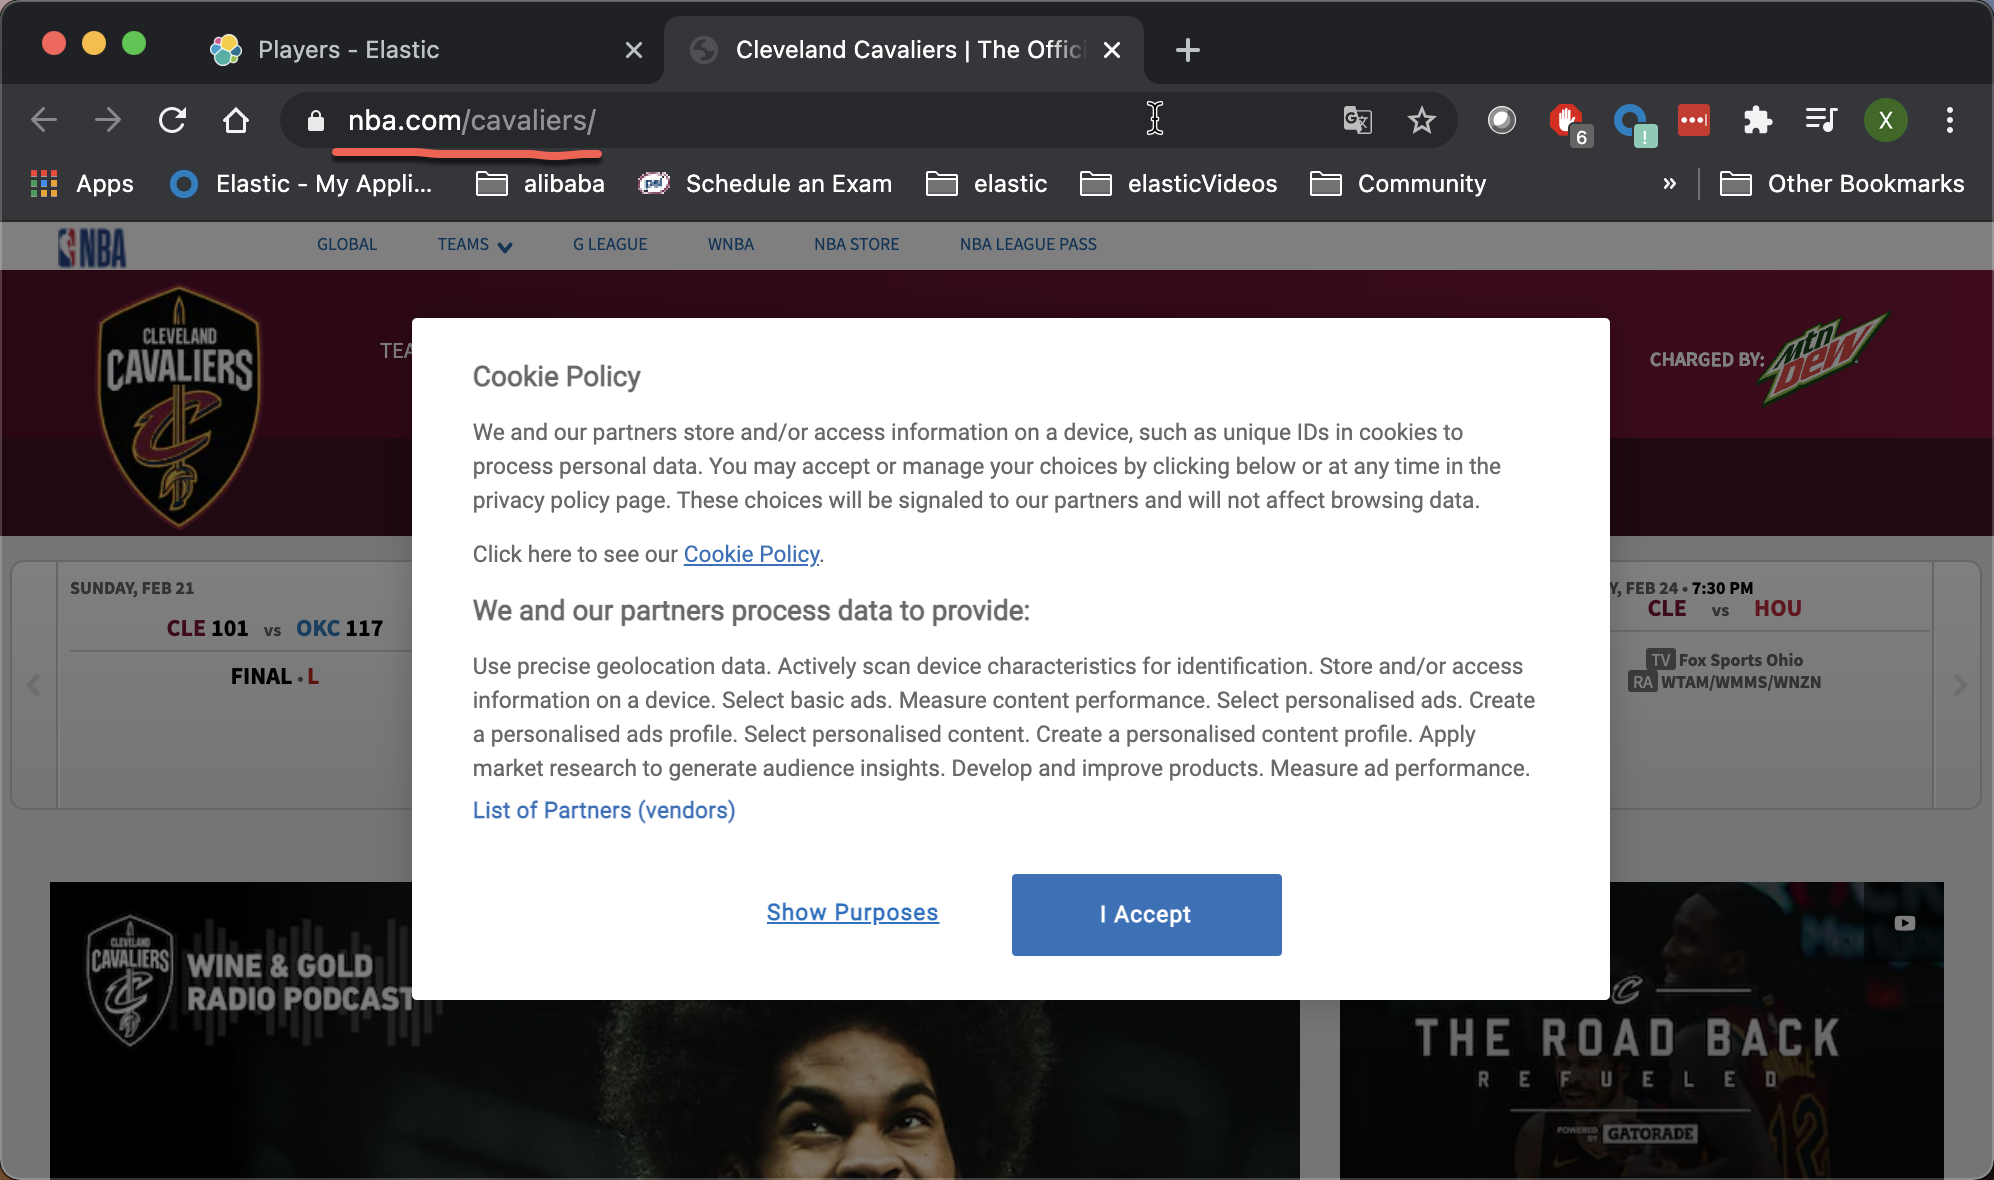Click the Show Purposes link
The width and height of the screenshot is (1994, 1180).
click(x=852, y=913)
